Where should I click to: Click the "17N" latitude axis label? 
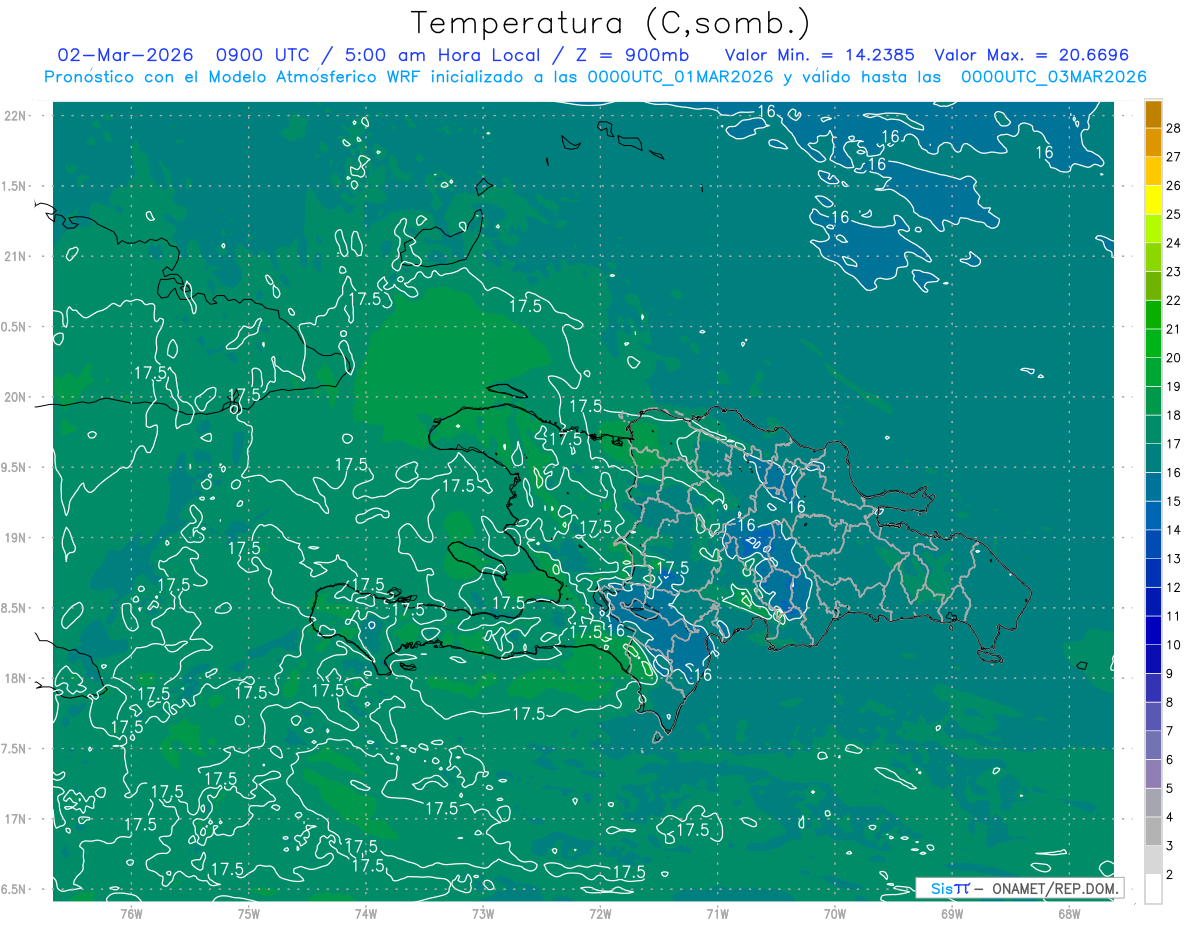pyautogui.click(x=16, y=820)
